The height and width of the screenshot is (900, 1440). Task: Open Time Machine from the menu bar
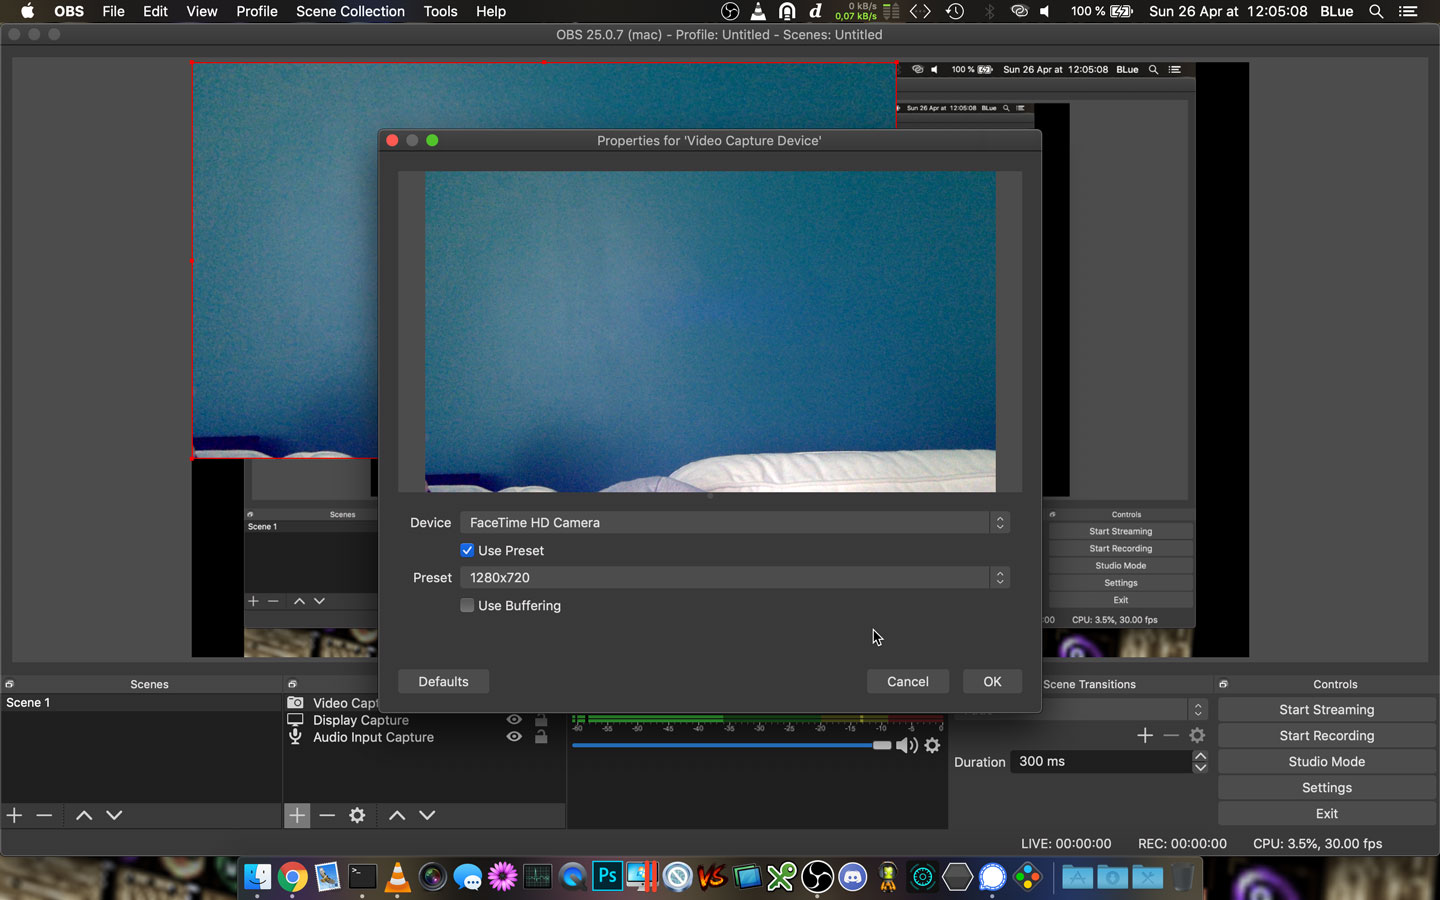(x=955, y=11)
